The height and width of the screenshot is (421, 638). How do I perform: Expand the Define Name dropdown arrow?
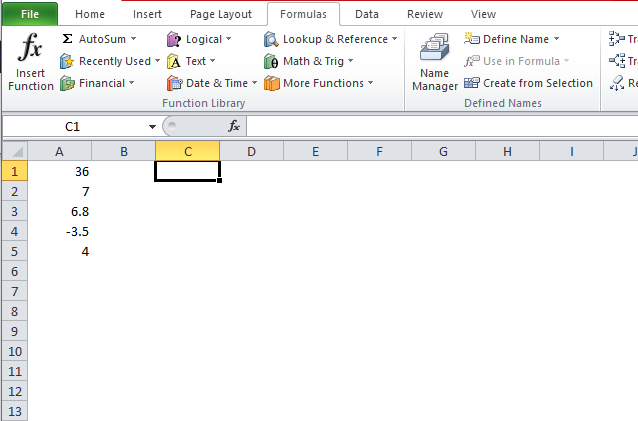pos(556,39)
